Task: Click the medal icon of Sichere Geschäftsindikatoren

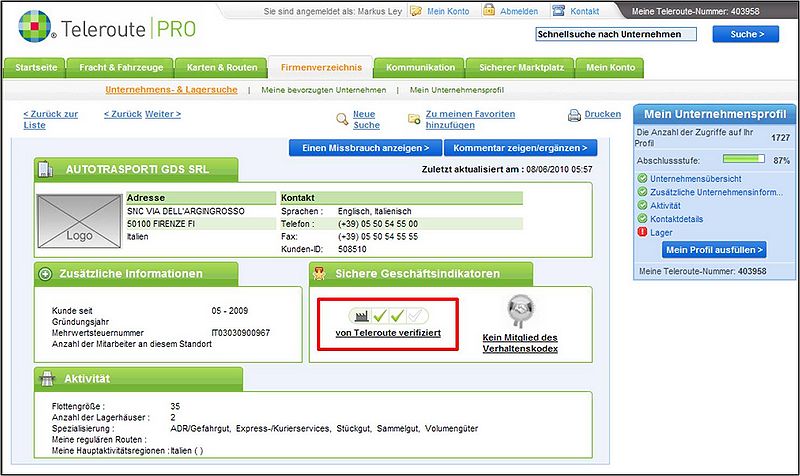Action: point(319,273)
